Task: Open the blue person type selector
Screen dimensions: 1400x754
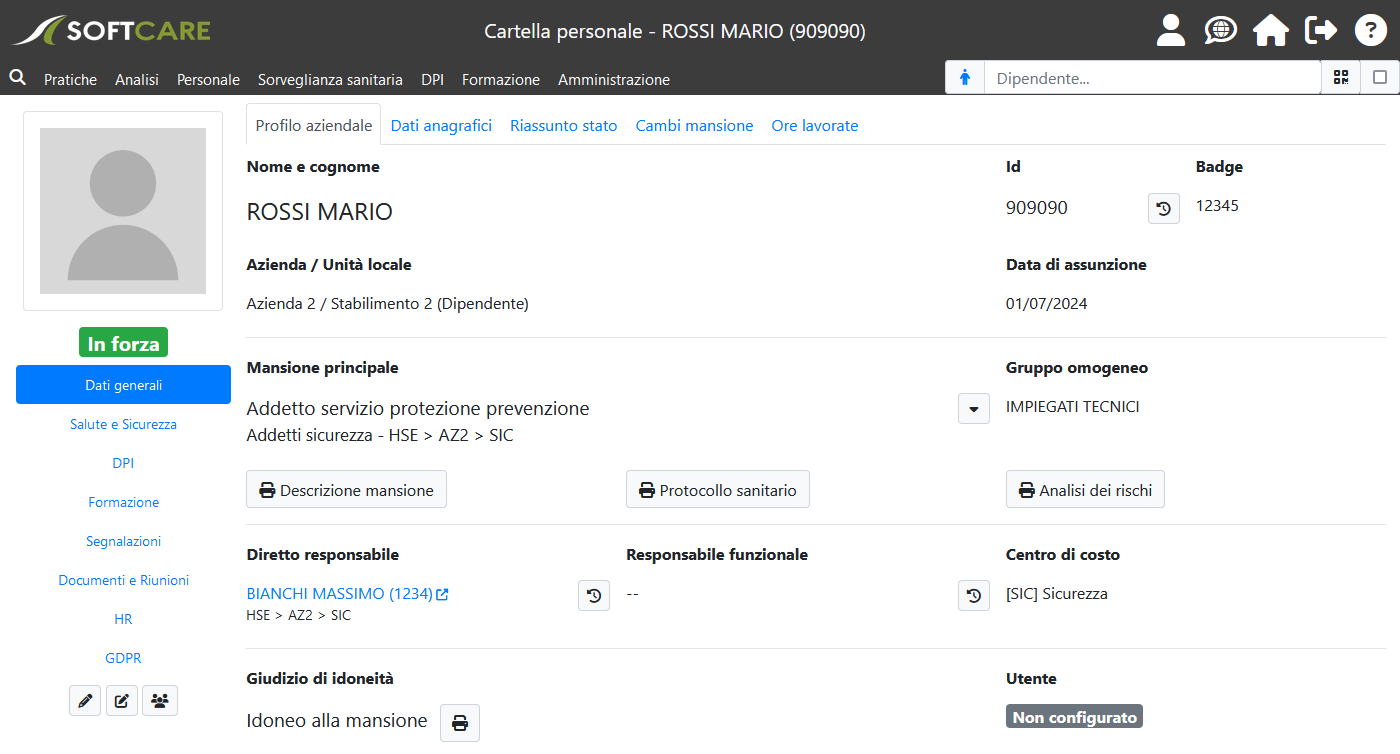Action: (x=965, y=78)
